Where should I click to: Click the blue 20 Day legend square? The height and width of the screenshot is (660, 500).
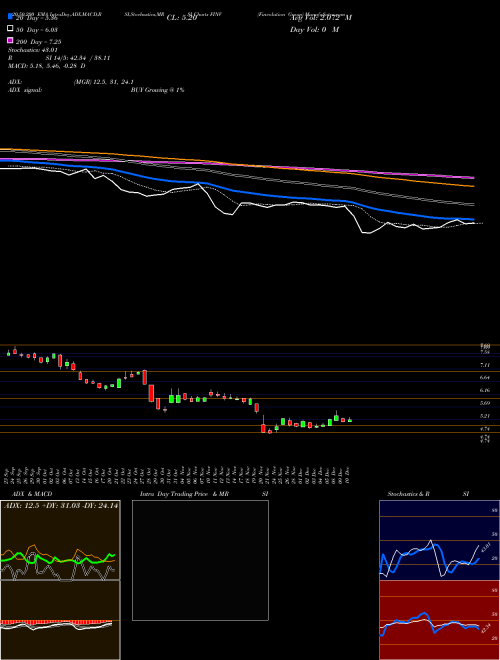(x=10, y=16)
